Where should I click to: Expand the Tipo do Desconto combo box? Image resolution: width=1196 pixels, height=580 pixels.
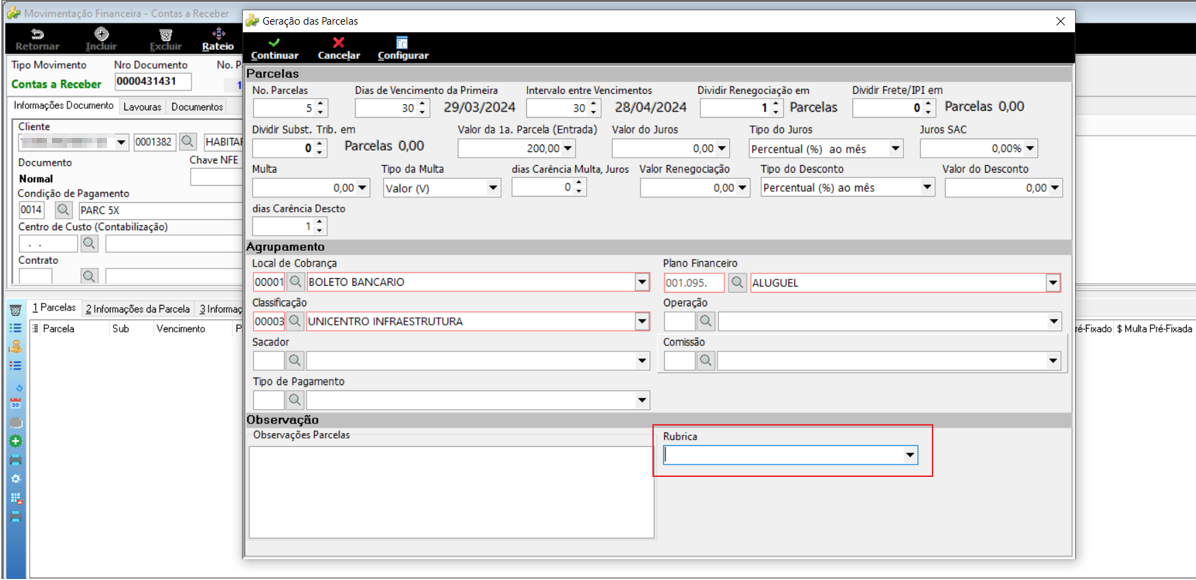point(927,187)
